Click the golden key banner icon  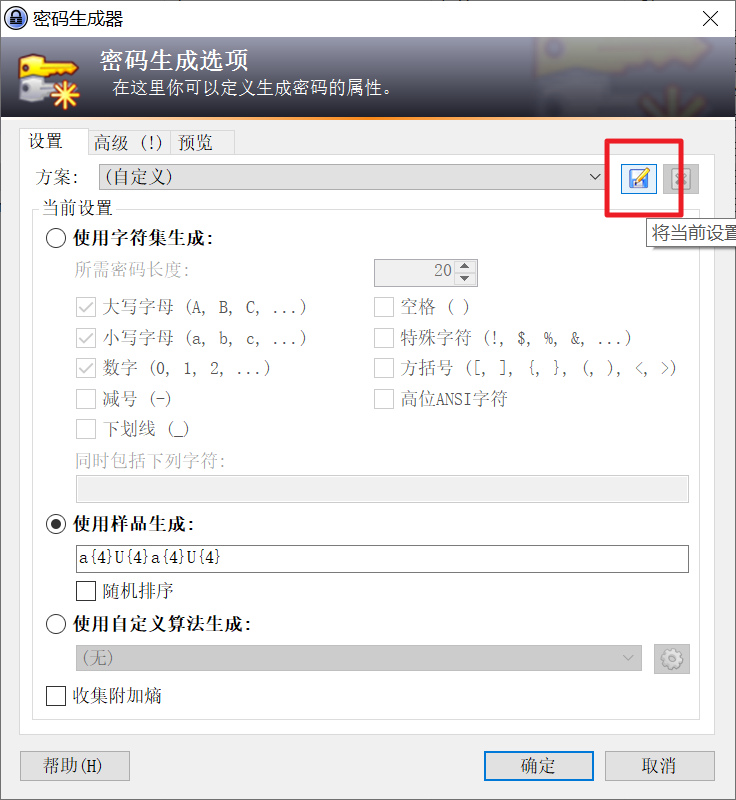49,81
